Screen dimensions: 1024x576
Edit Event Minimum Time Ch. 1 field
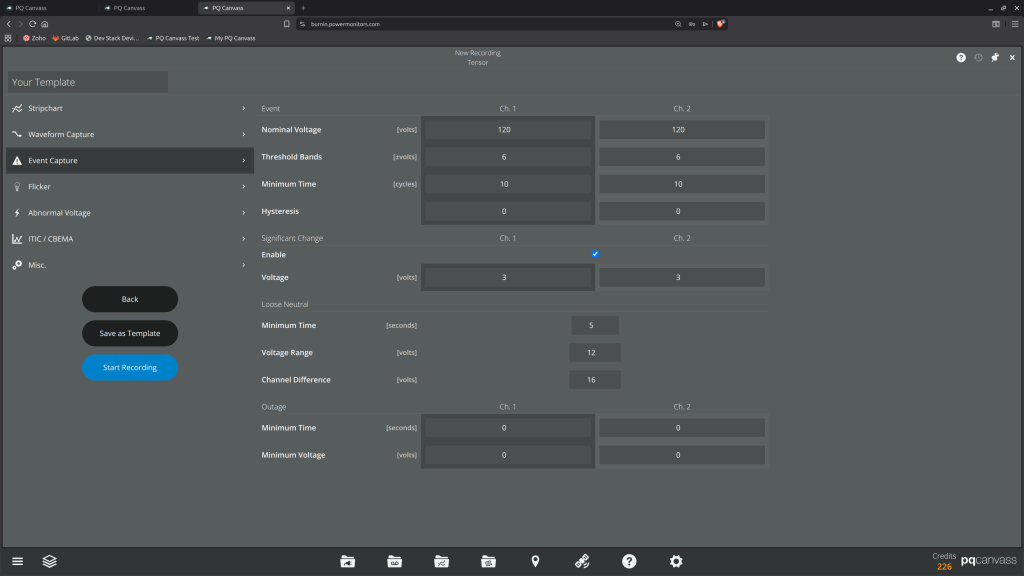click(x=508, y=184)
